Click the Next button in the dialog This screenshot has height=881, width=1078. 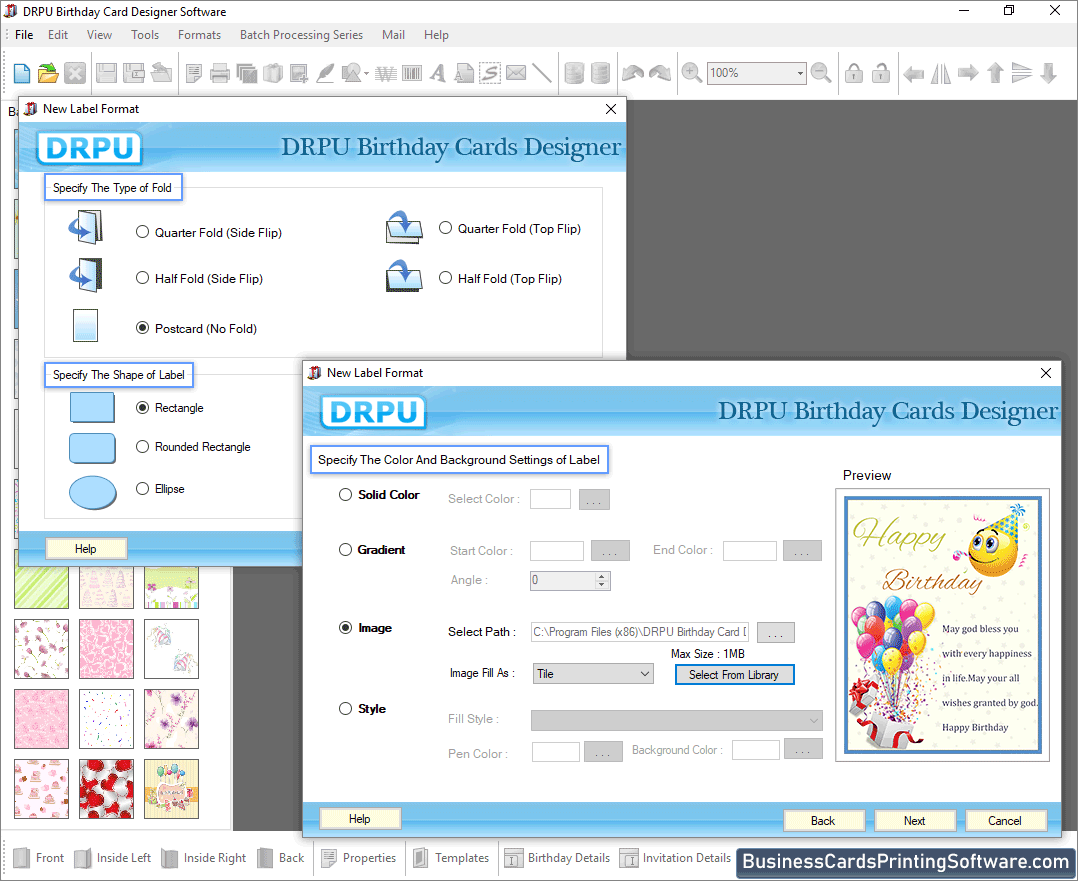coord(915,820)
